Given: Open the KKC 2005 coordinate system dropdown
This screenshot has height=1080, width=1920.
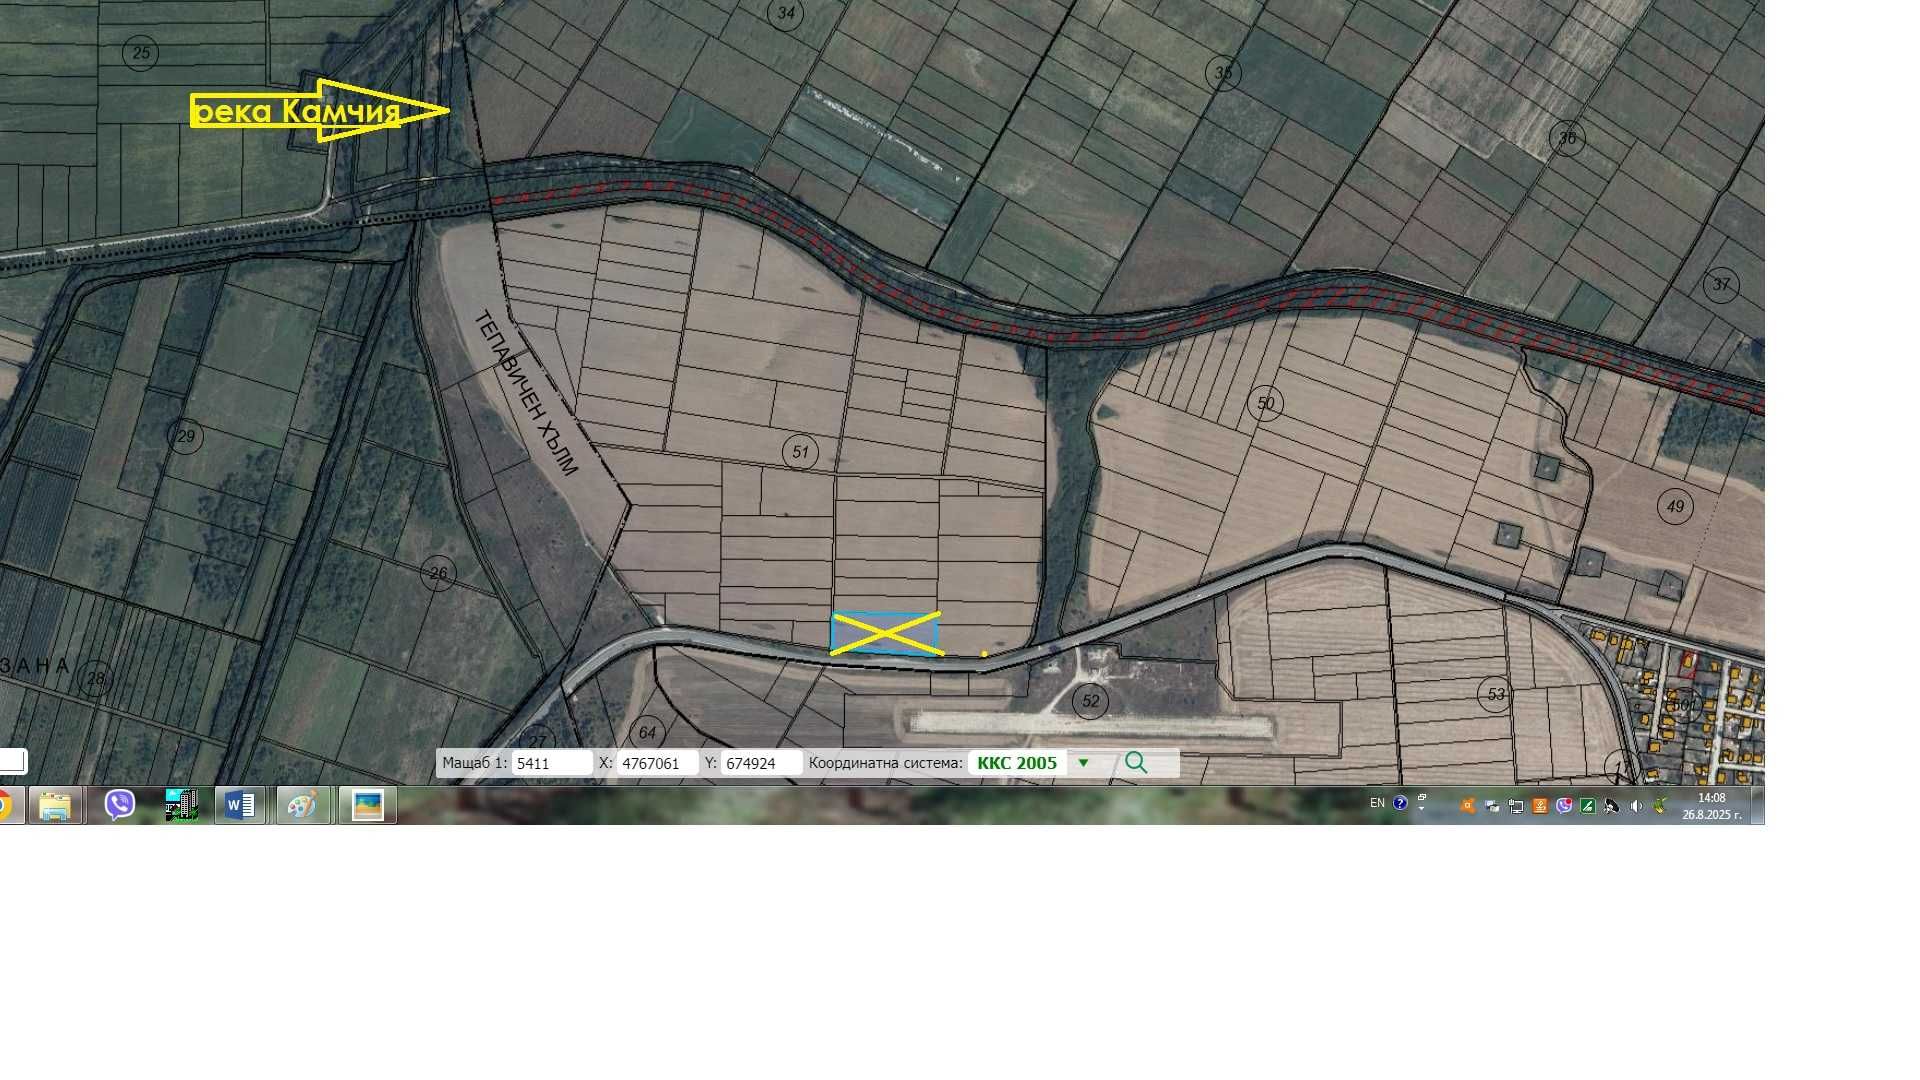Looking at the screenshot, I should tap(1083, 763).
